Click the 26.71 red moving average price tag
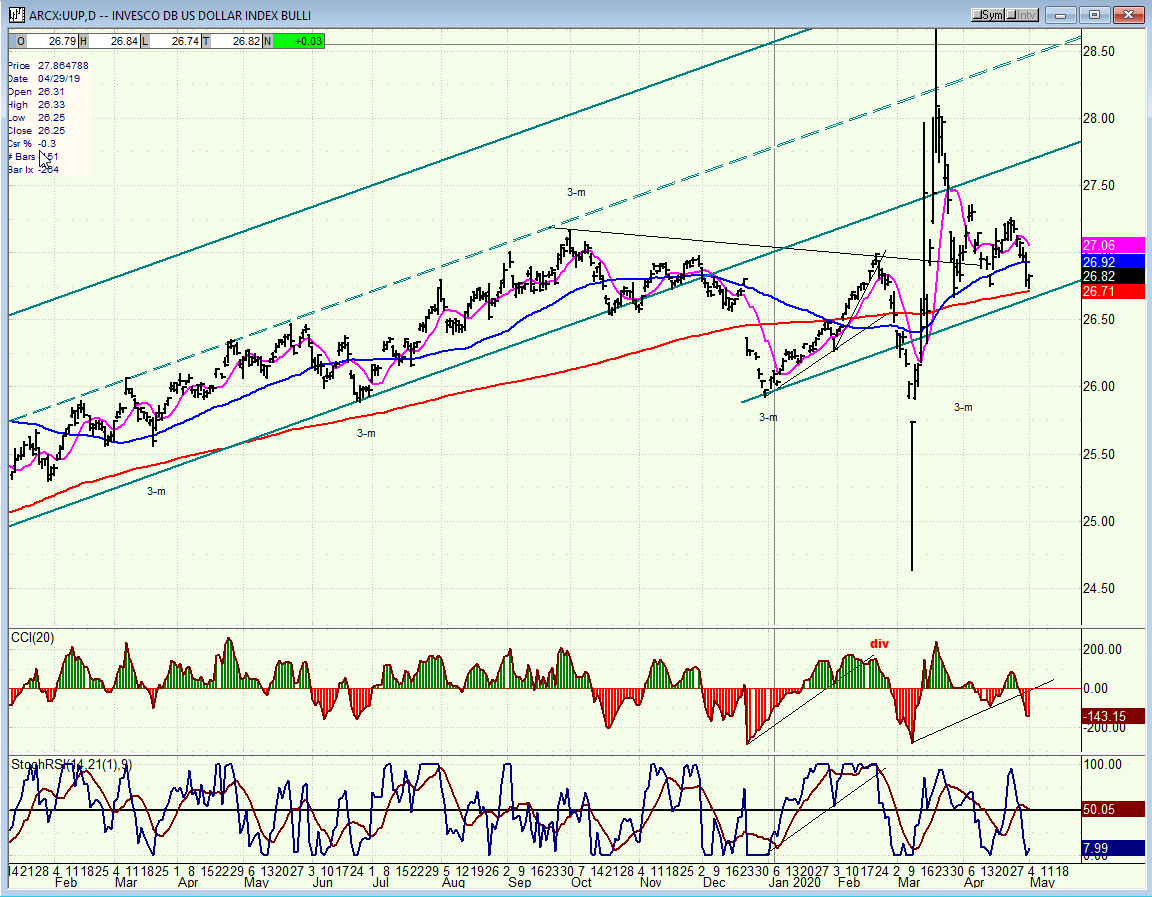The image size is (1152, 897). (1113, 292)
